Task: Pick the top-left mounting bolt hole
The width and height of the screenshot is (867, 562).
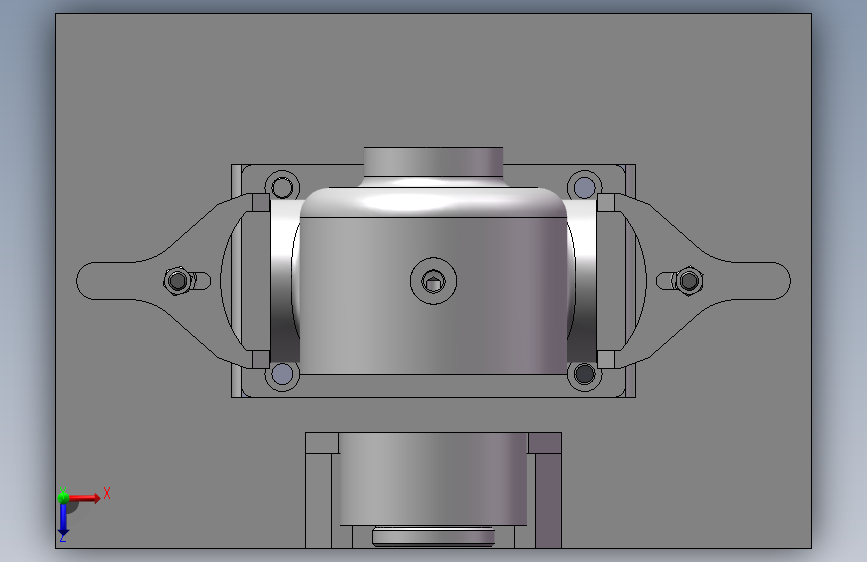Action: point(283,188)
